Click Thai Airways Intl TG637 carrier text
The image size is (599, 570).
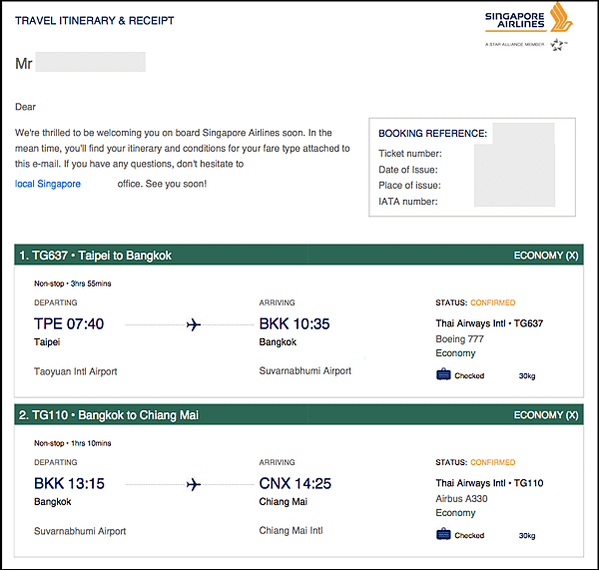coord(489,324)
